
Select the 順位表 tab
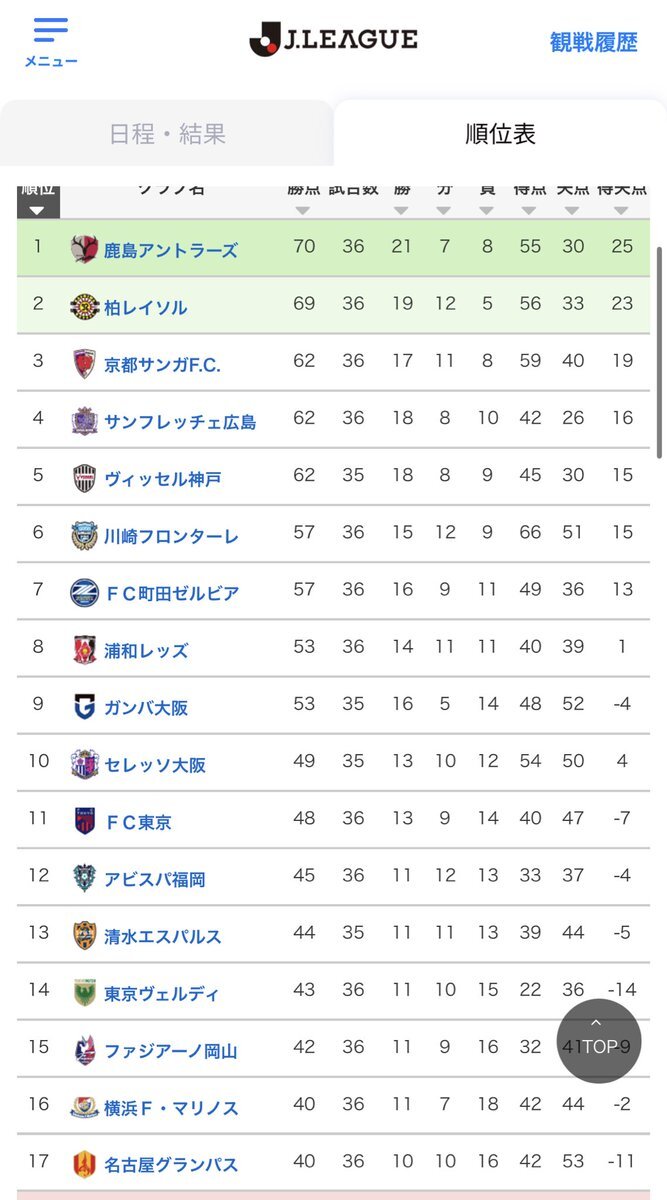[500, 134]
